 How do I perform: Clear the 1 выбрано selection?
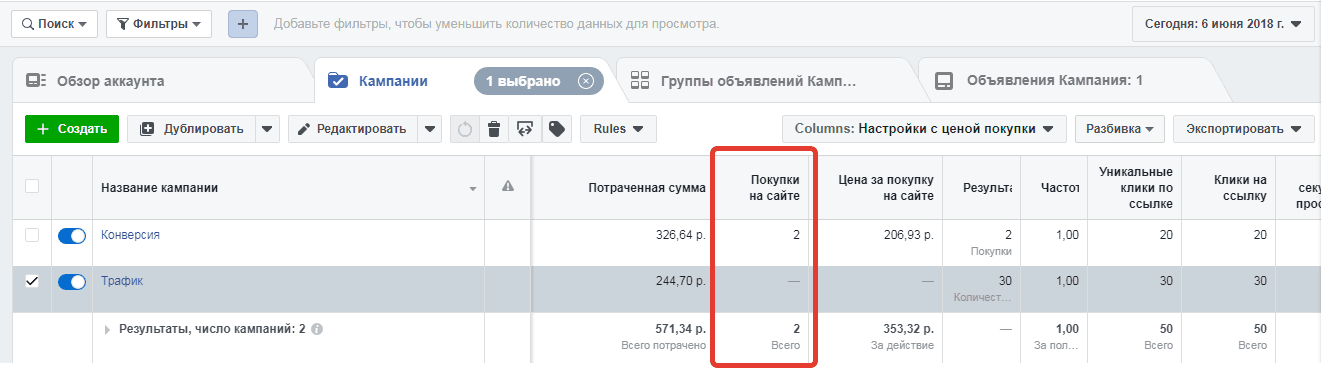click(x=586, y=81)
